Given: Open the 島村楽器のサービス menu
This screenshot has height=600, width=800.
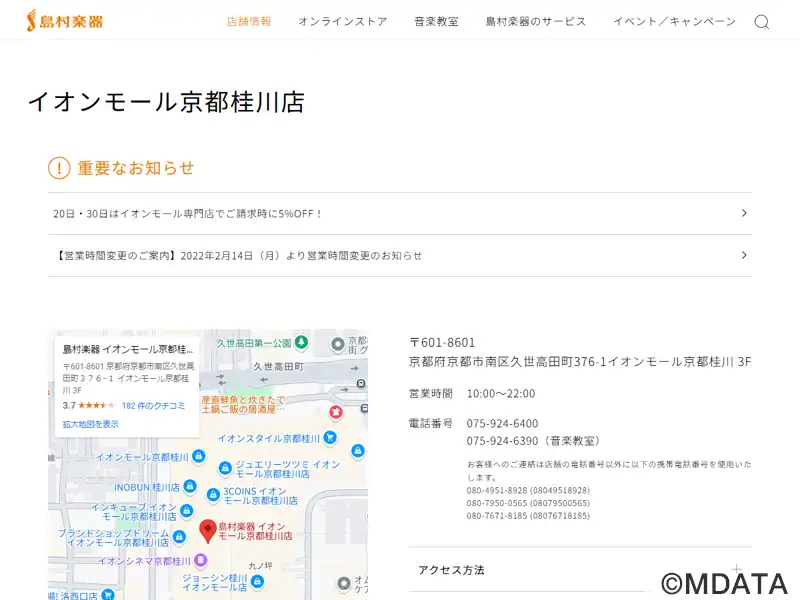Looking at the screenshot, I should point(535,21).
